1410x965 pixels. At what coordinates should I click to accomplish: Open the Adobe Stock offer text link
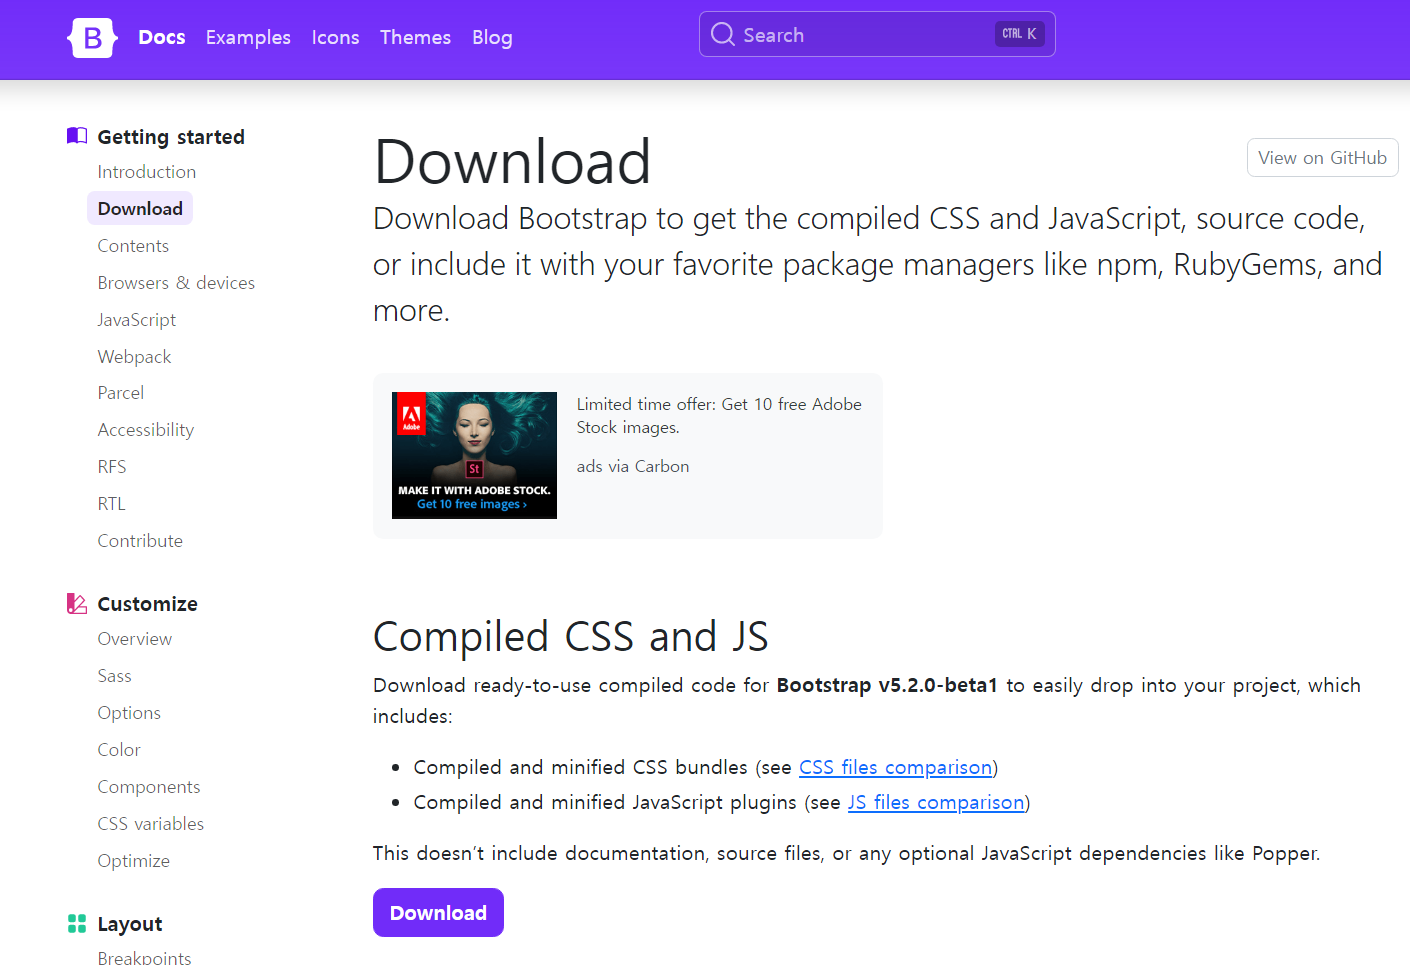(719, 415)
